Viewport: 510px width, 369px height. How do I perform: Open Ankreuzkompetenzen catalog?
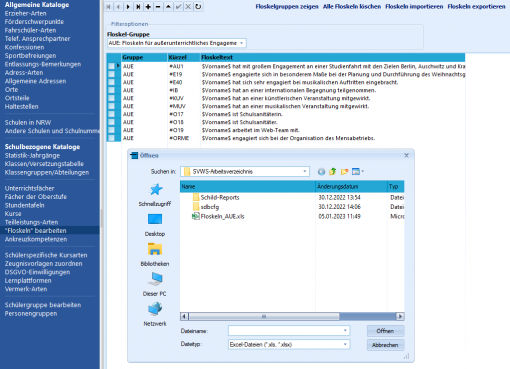click(x=36, y=239)
